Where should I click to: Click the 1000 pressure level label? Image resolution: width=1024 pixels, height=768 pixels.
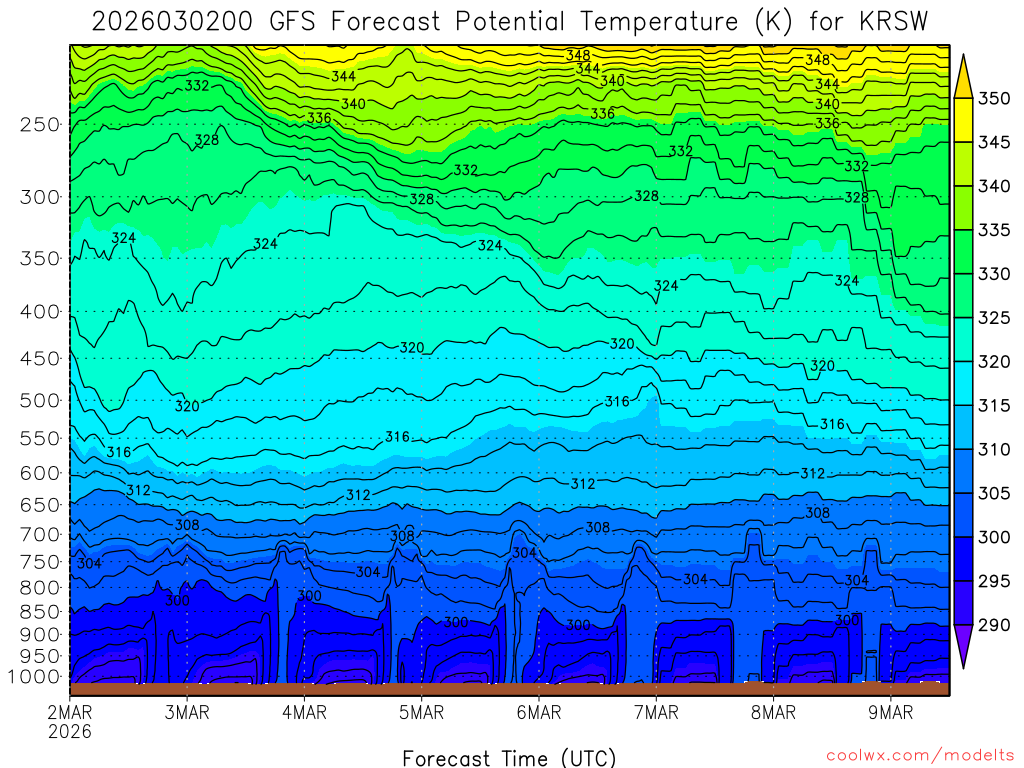34,677
